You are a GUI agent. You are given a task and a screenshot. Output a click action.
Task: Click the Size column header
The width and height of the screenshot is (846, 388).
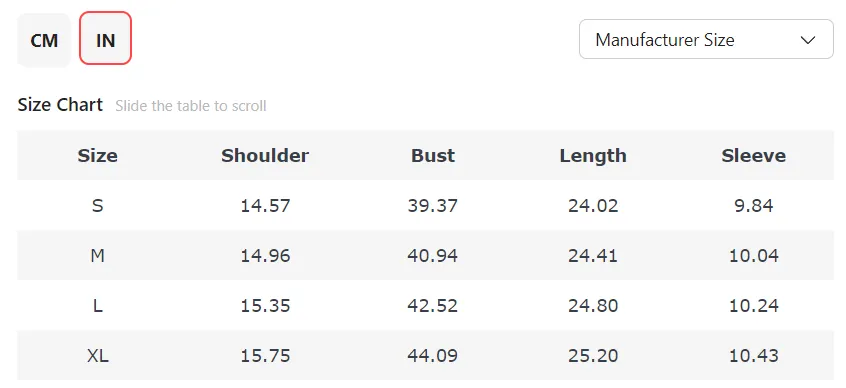click(98, 155)
